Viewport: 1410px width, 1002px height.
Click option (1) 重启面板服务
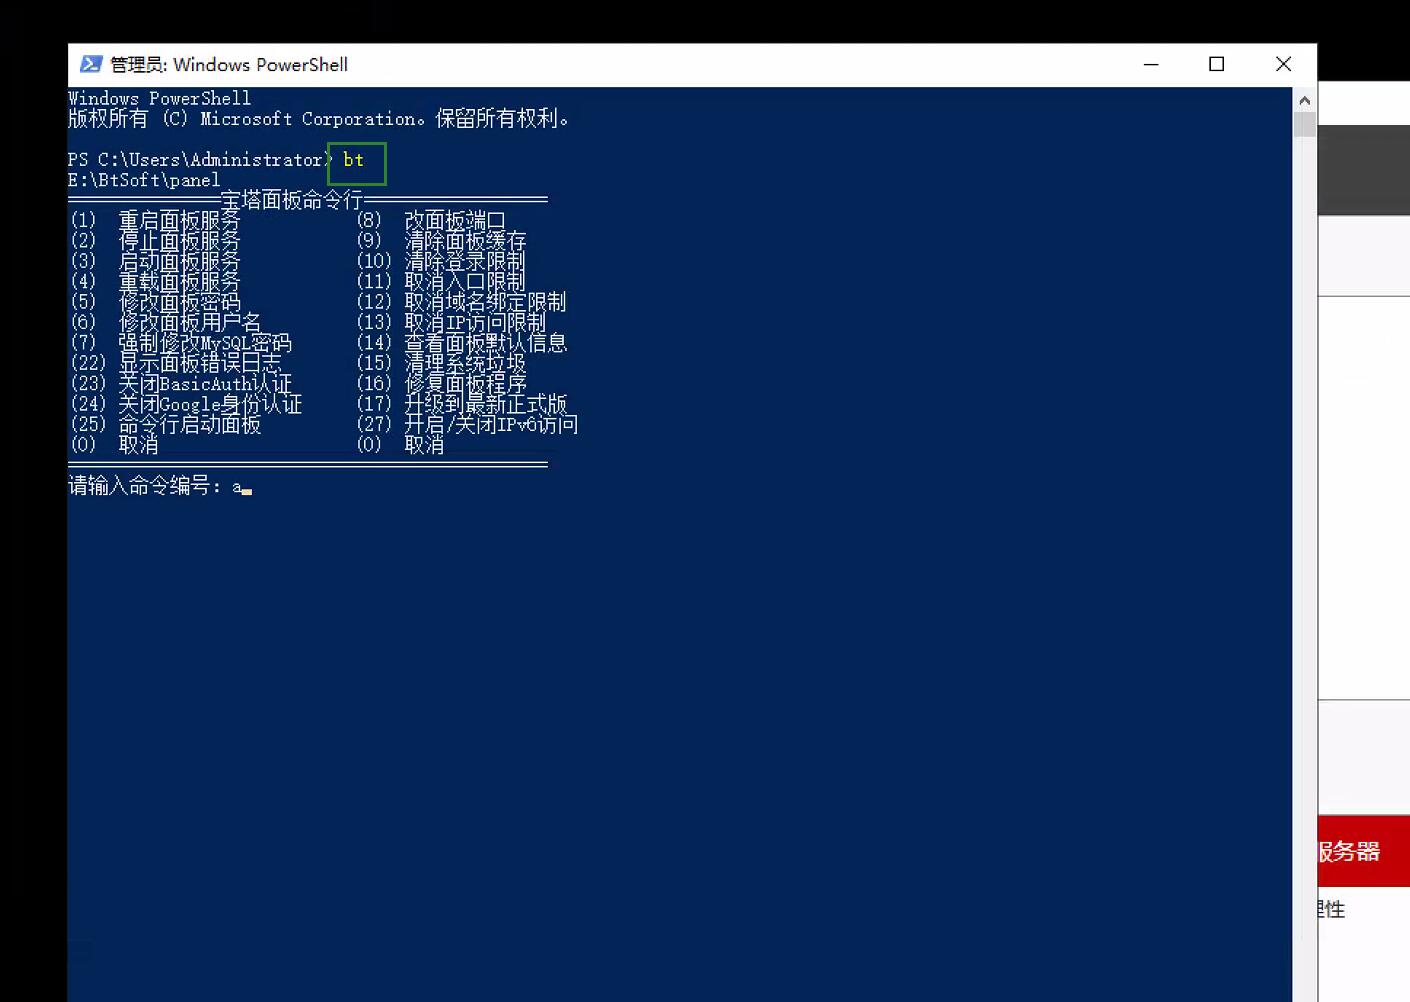pos(155,220)
